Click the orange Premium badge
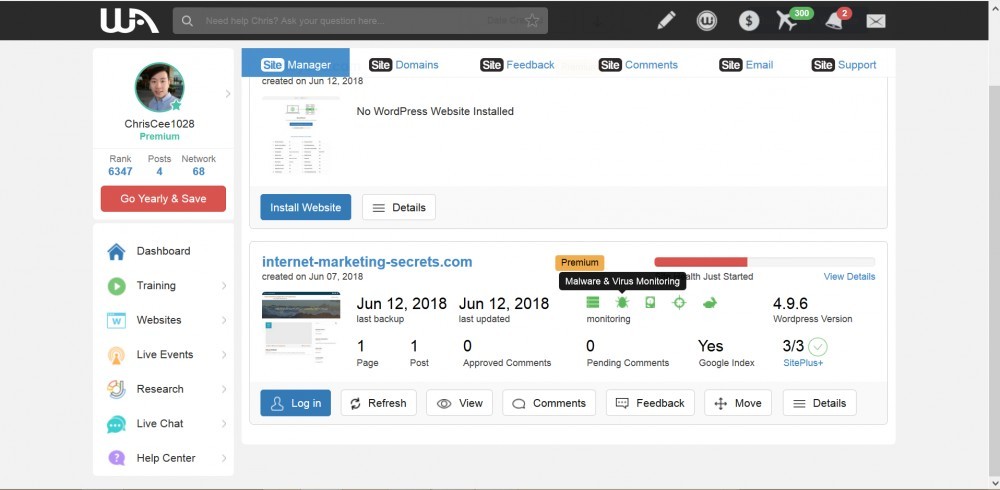The image size is (1000, 490). [580, 262]
